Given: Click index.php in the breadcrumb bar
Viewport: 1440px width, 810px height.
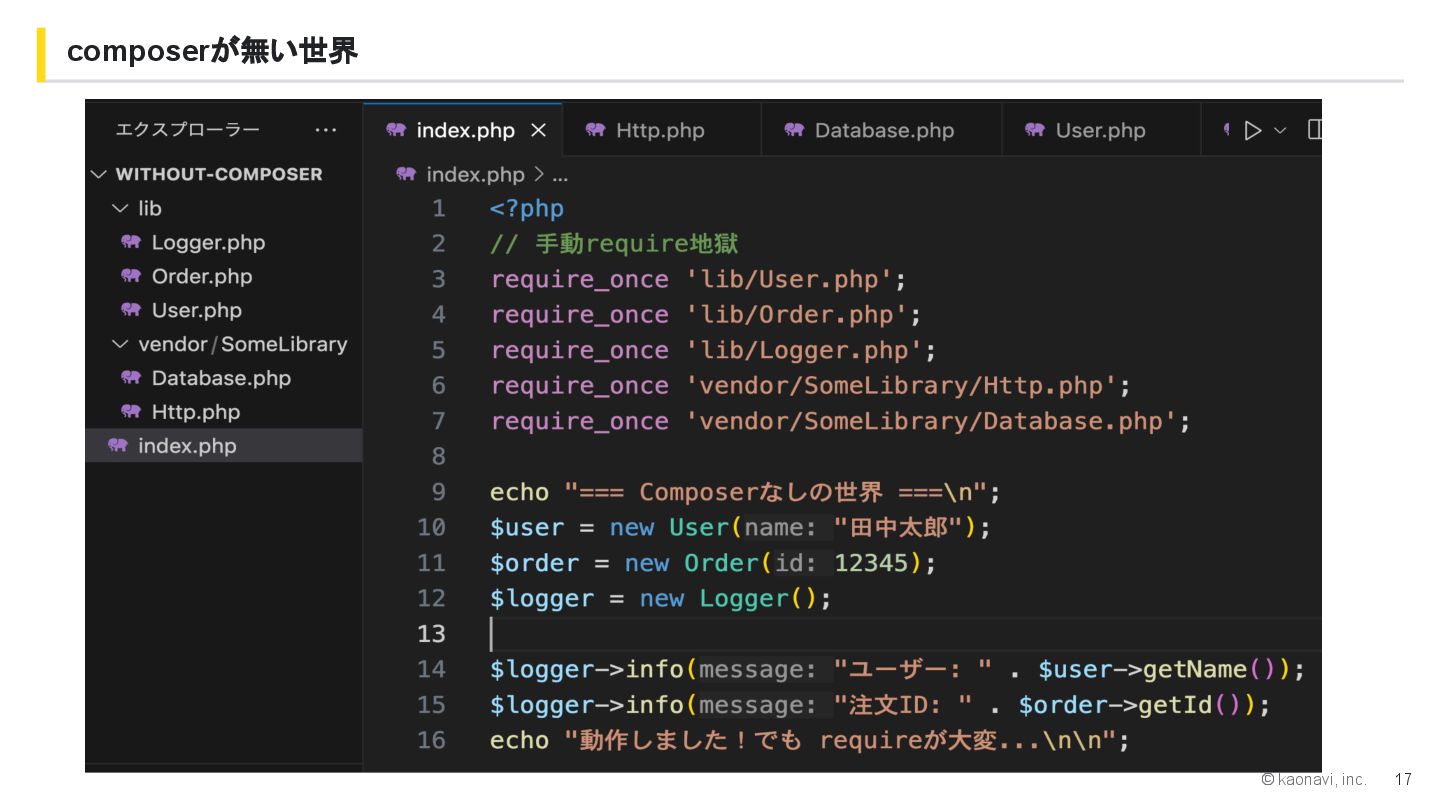Looking at the screenshot, I should click(475, 174).
